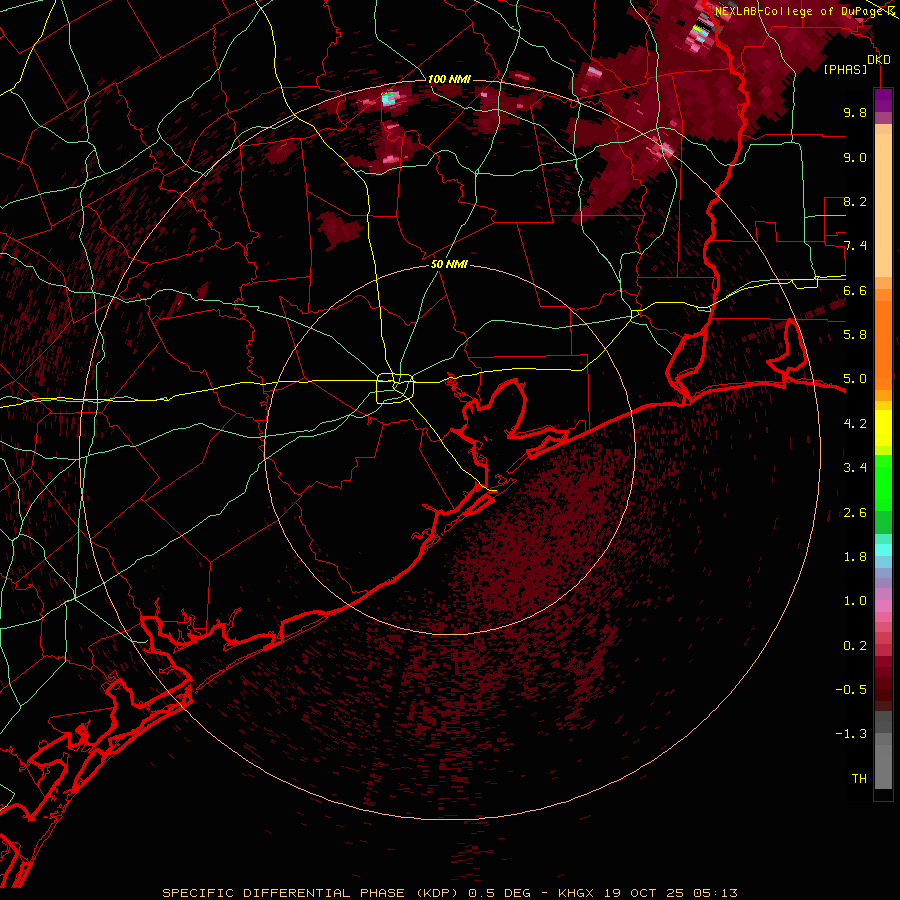
Task: Click the 1.0 value on the color scale
Action: (x=855, y=601)
